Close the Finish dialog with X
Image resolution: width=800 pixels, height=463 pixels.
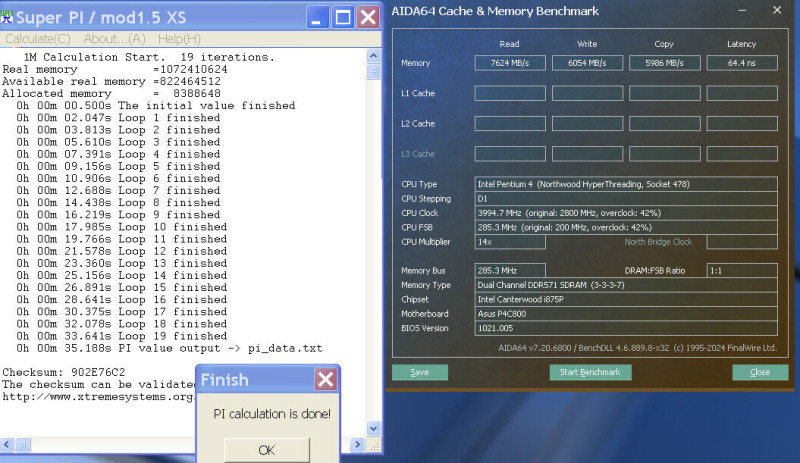pyautogui.click(x=325, y=379)
